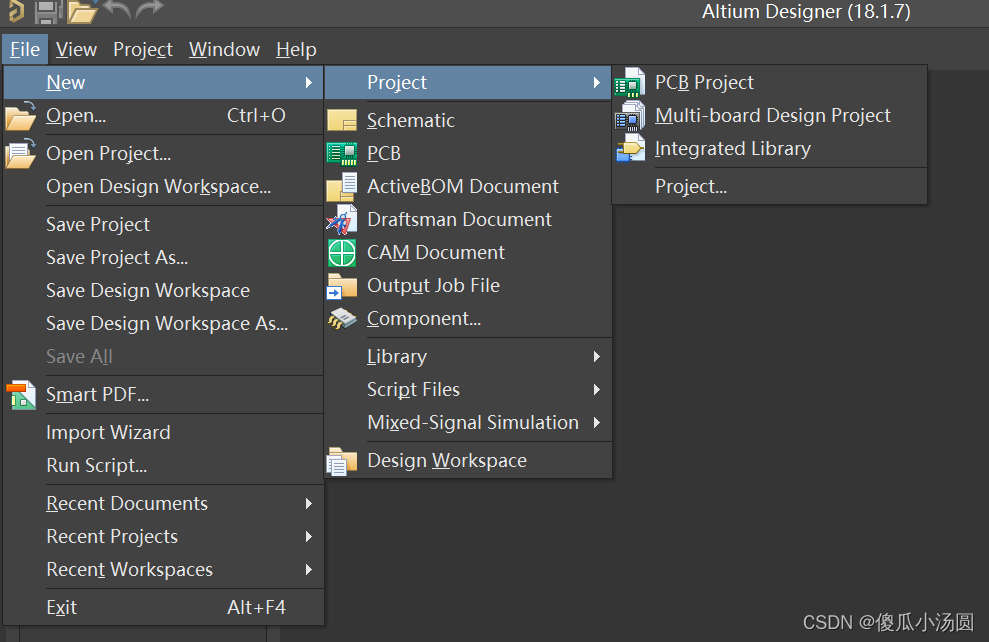This screenshot has height=642, width=989.
Task: Click the Multi-board Design Project icon
Action: tap(629, 115)
